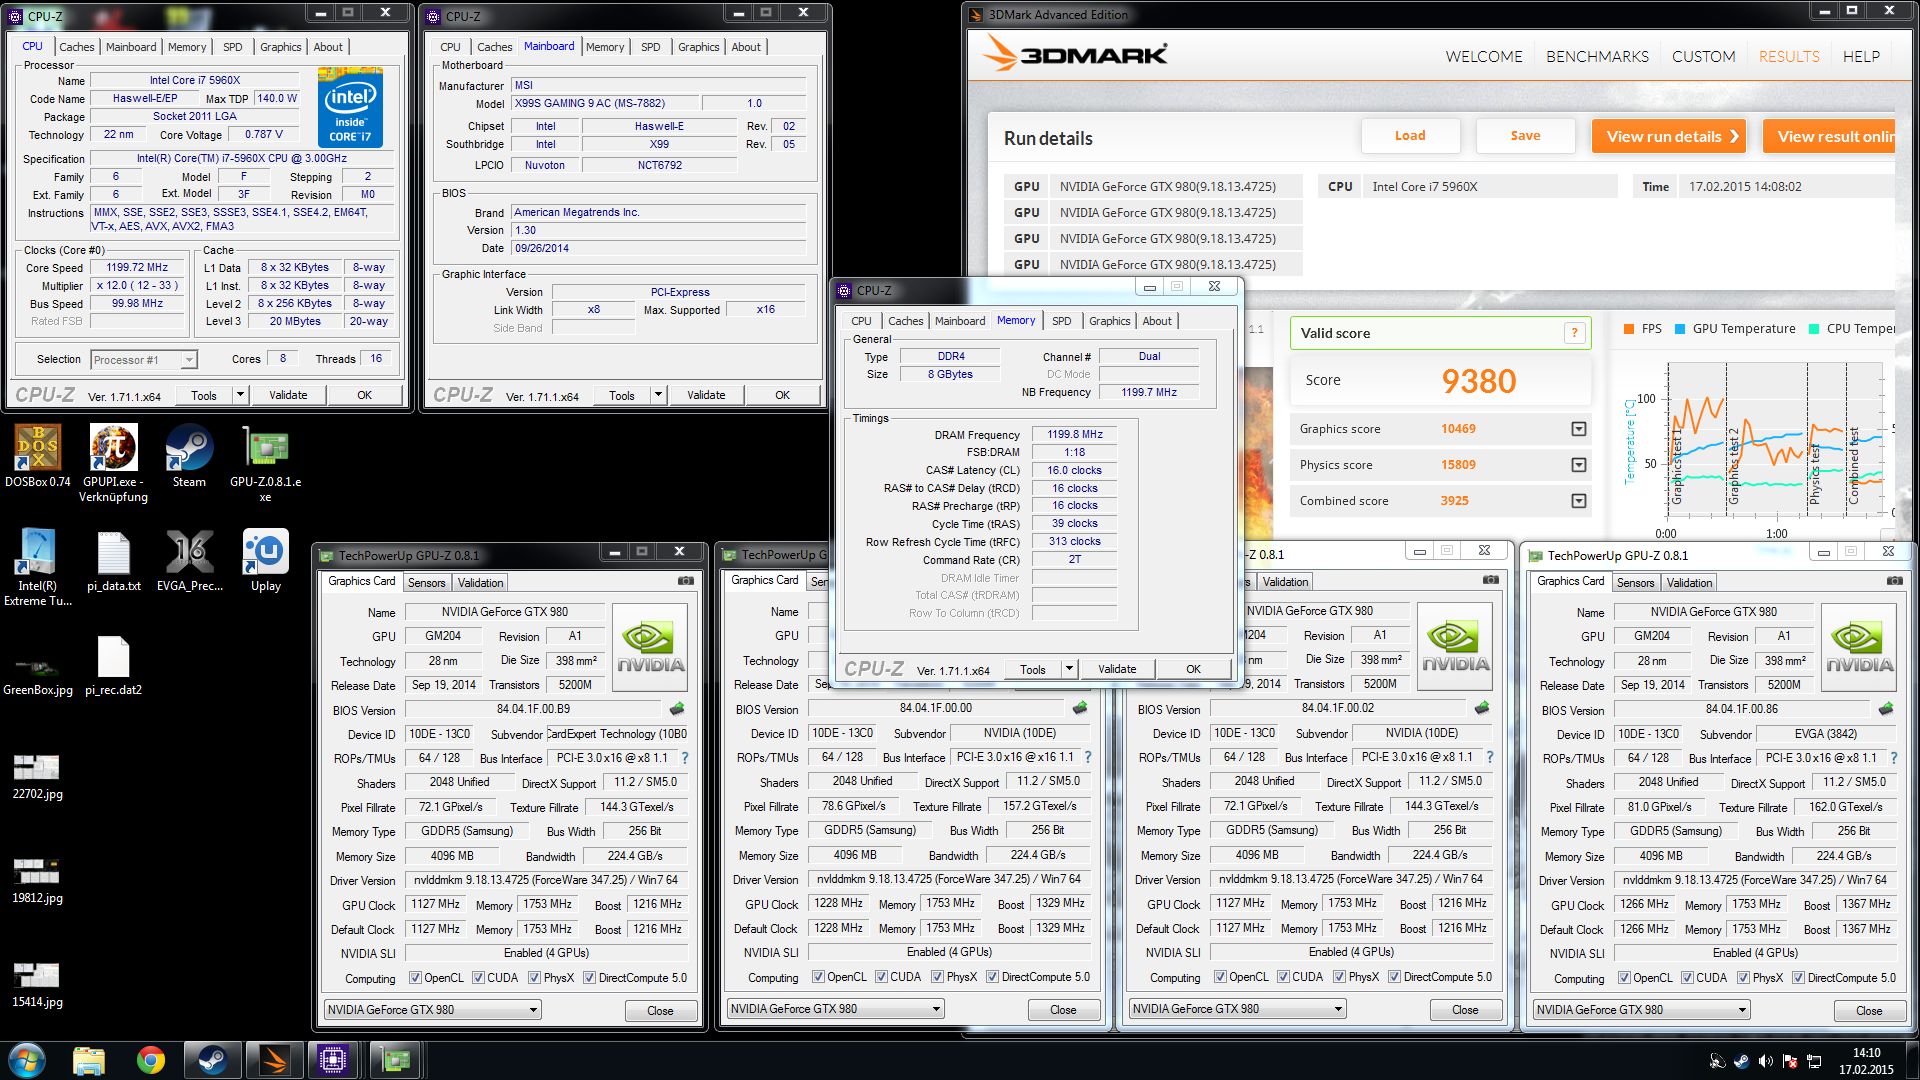Expand Physics score details in 3DMark
This screenshot has height=1080, width=1920.
[x=1579, y=465]
